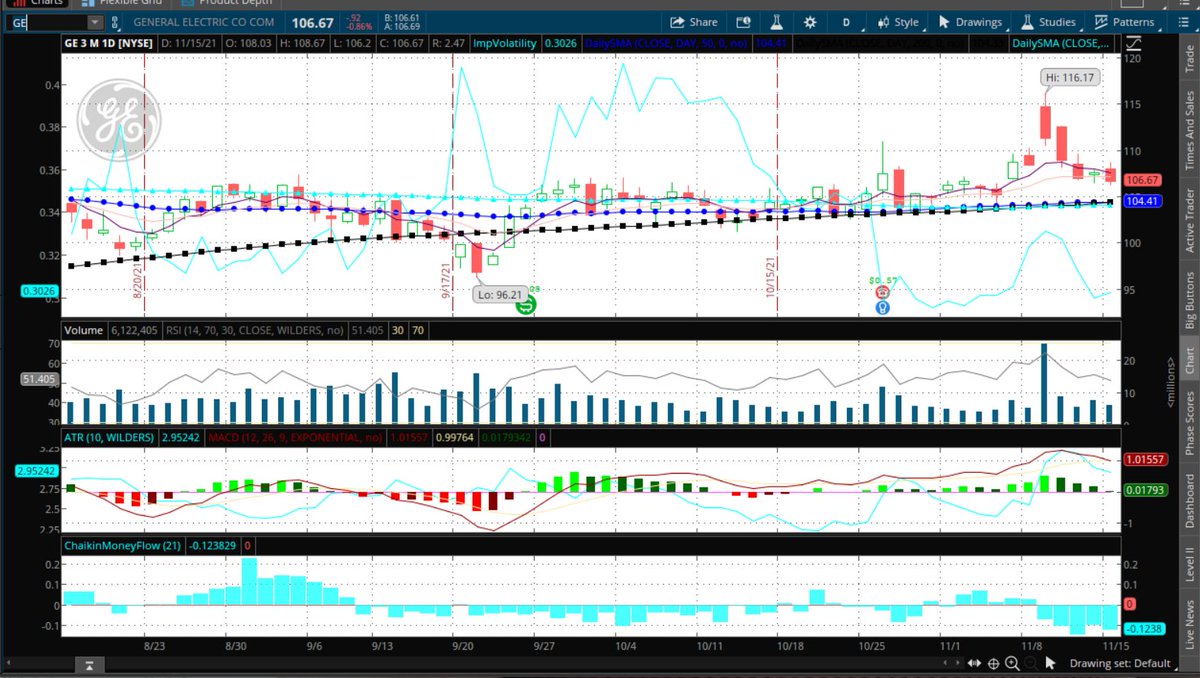Click the 1.01557 MACD right axis label
This screenshot has height=678, width=1200.
coord(1143,459)
